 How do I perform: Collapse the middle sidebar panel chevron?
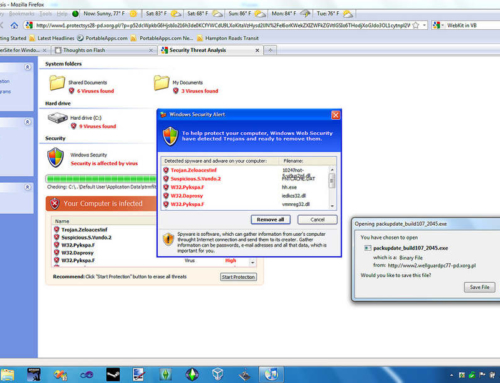[28, 122]
